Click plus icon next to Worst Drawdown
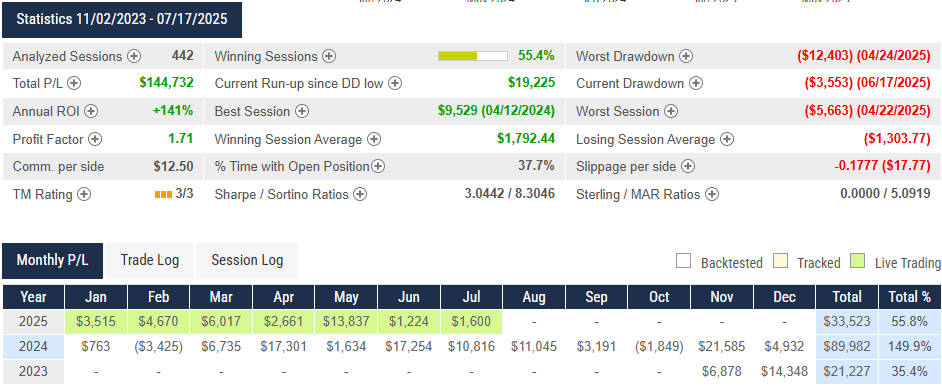This screenshot has height=386, width=942. 685,56
